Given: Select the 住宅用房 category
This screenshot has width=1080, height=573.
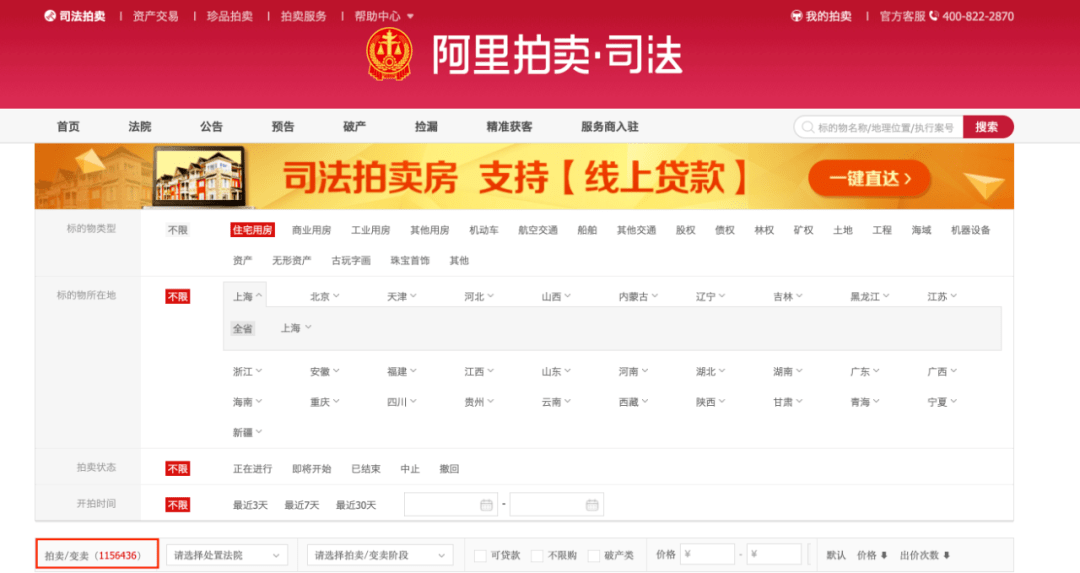Looking at the screenshot, I should pyautogui.click(x=252, y=230).
